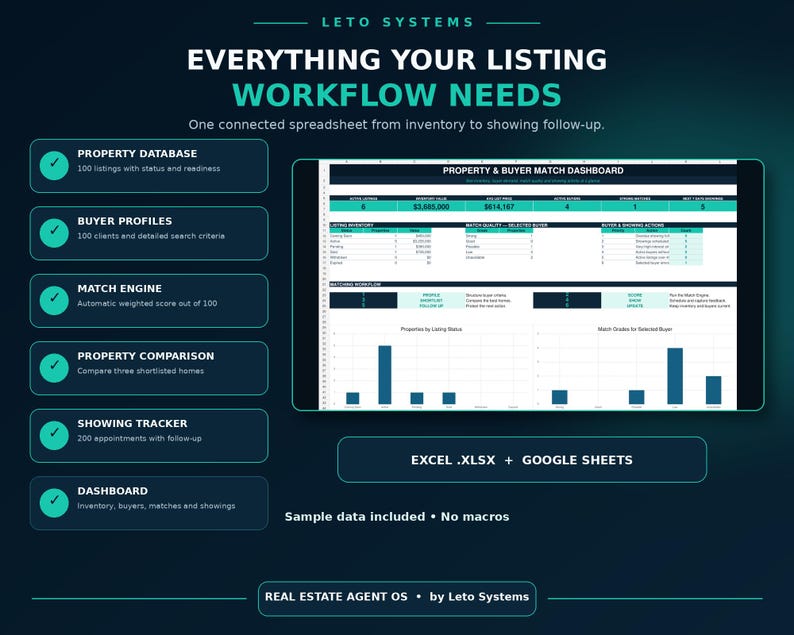The height and width of the screenshot is (635, 794).
Task: Click the 'REAL ESTATE AGENT OS' footer badge
Action: pyautogui.click(x=397, y=598)
